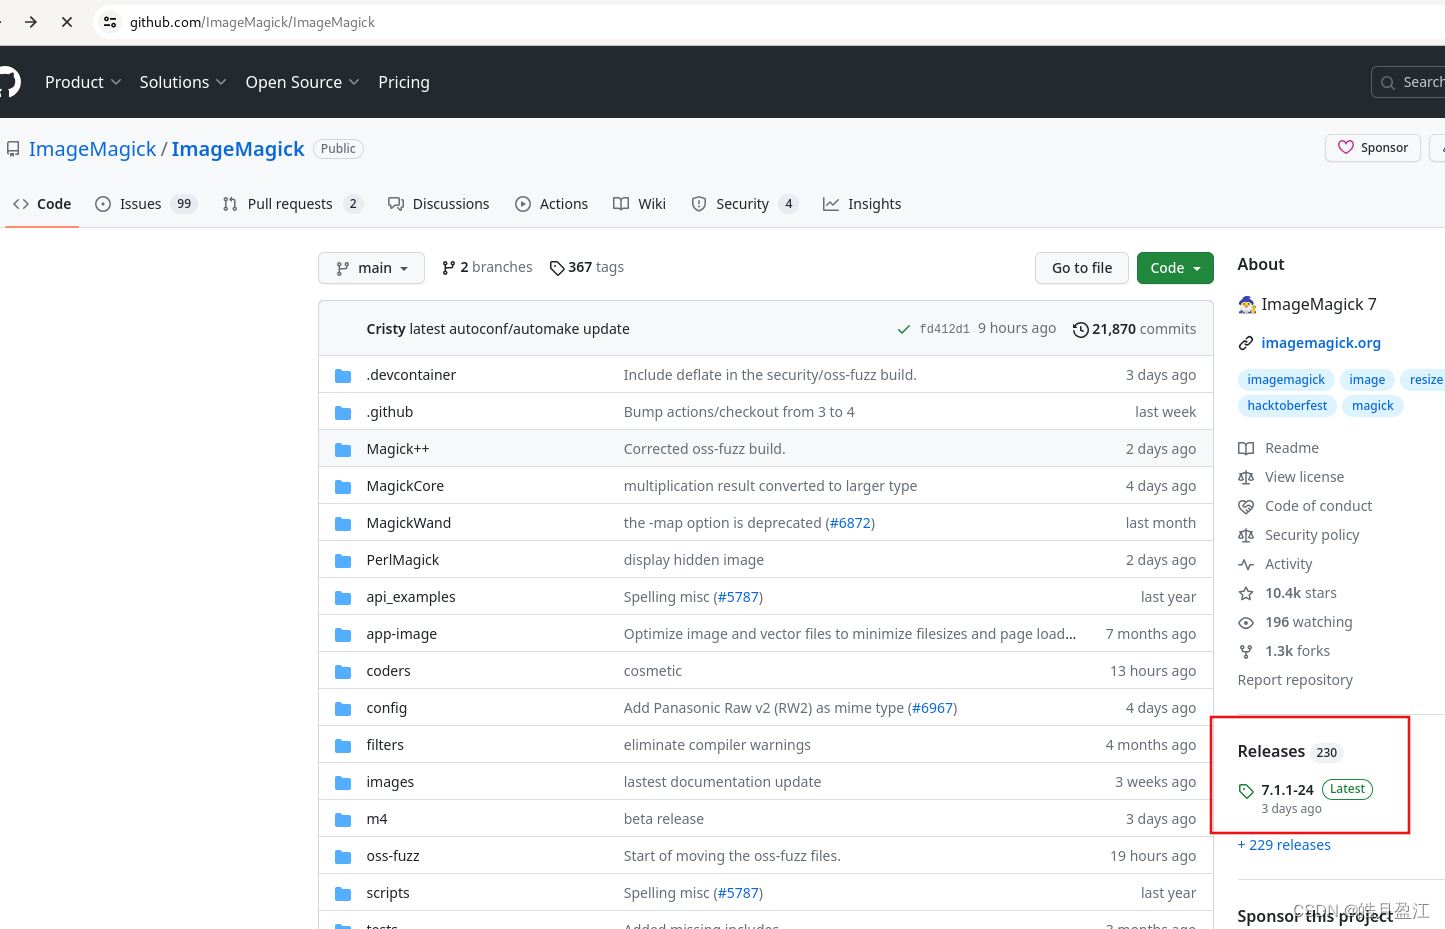
Task: Click the release tag icon for 7.1.1-24
Action: point(1246,790)
